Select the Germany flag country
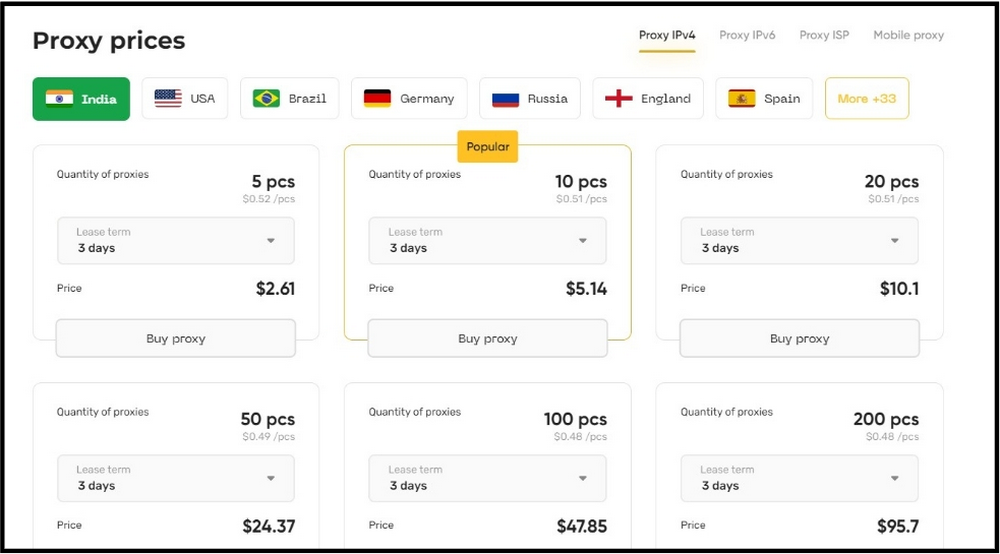The image size is (1000, 554). tap(409, 99)
